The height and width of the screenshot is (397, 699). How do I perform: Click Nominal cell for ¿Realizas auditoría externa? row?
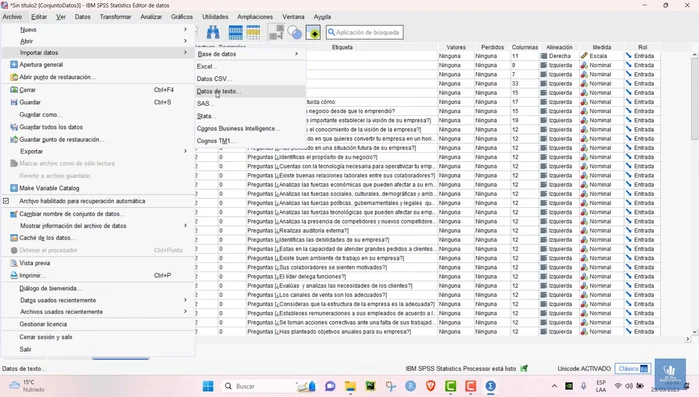click(601, 230)
